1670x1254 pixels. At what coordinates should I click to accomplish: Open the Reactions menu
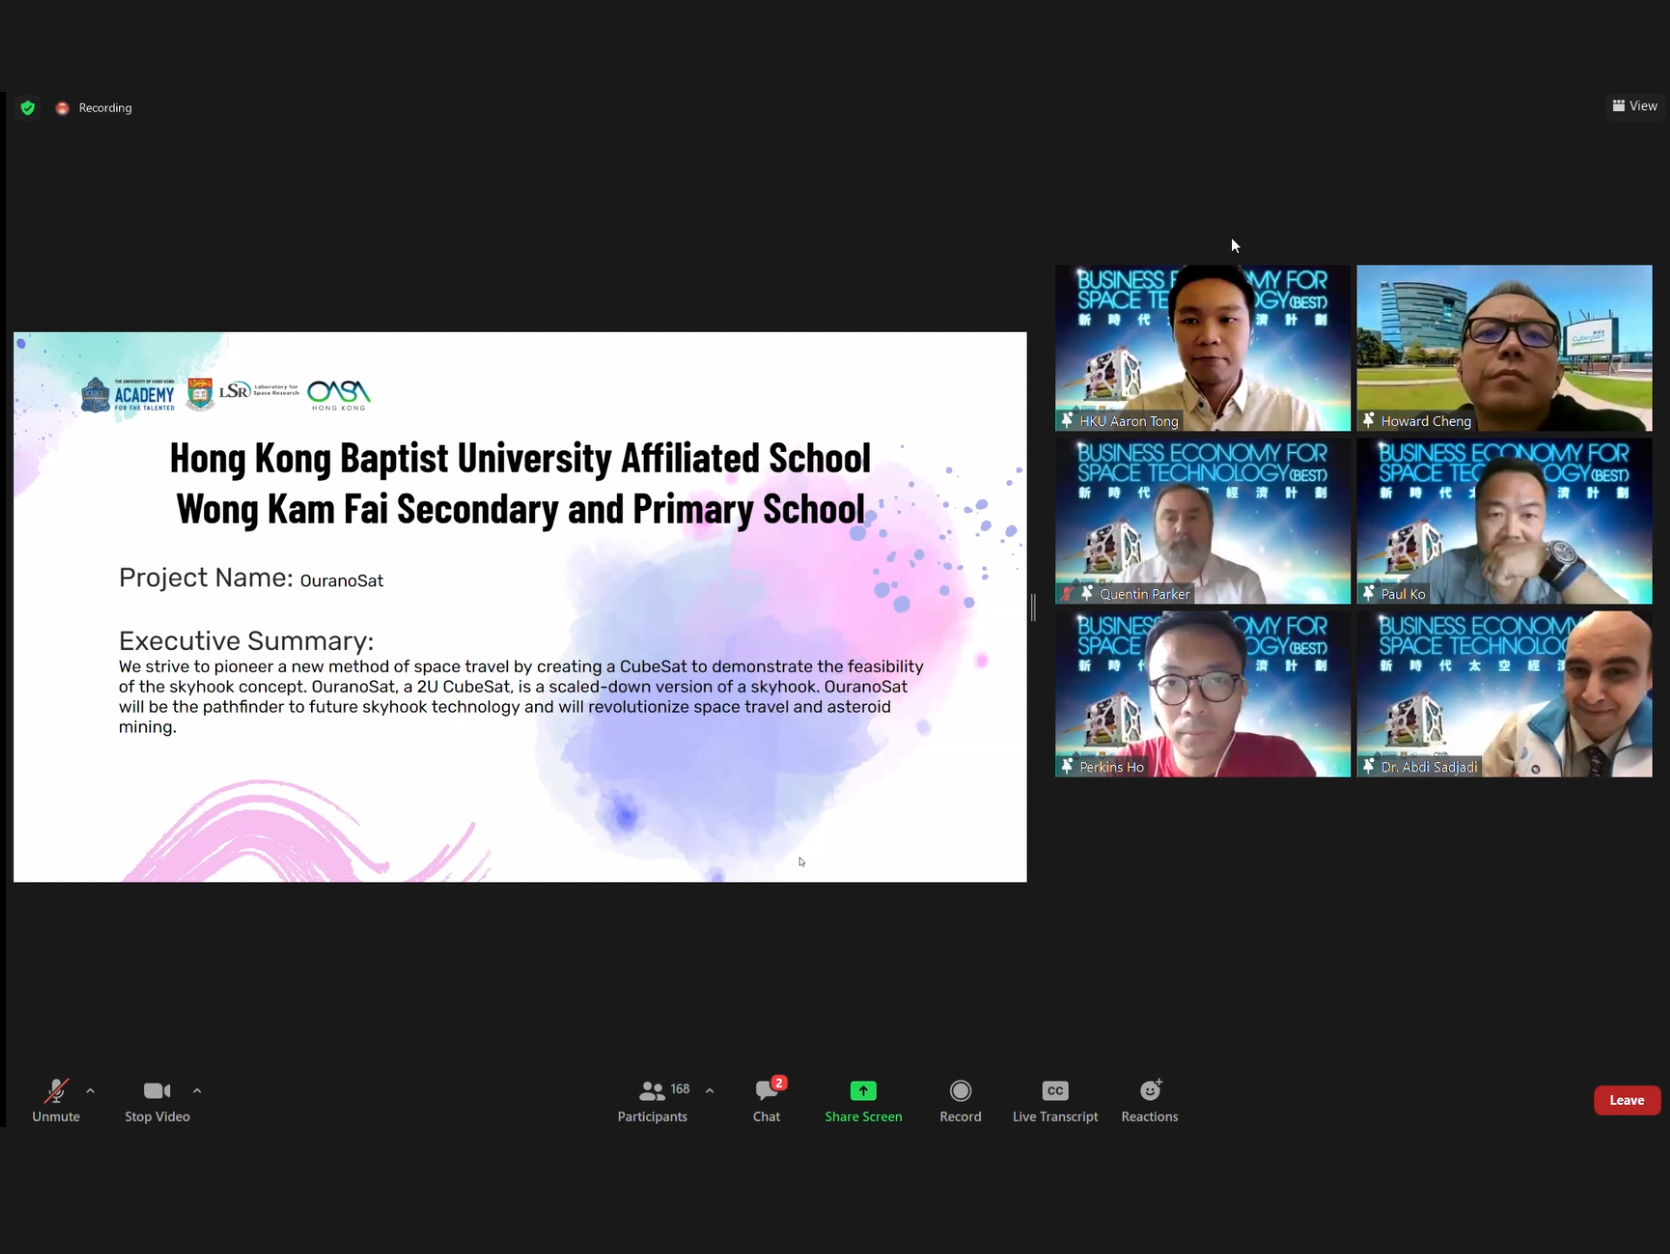coord(1150,1100)
